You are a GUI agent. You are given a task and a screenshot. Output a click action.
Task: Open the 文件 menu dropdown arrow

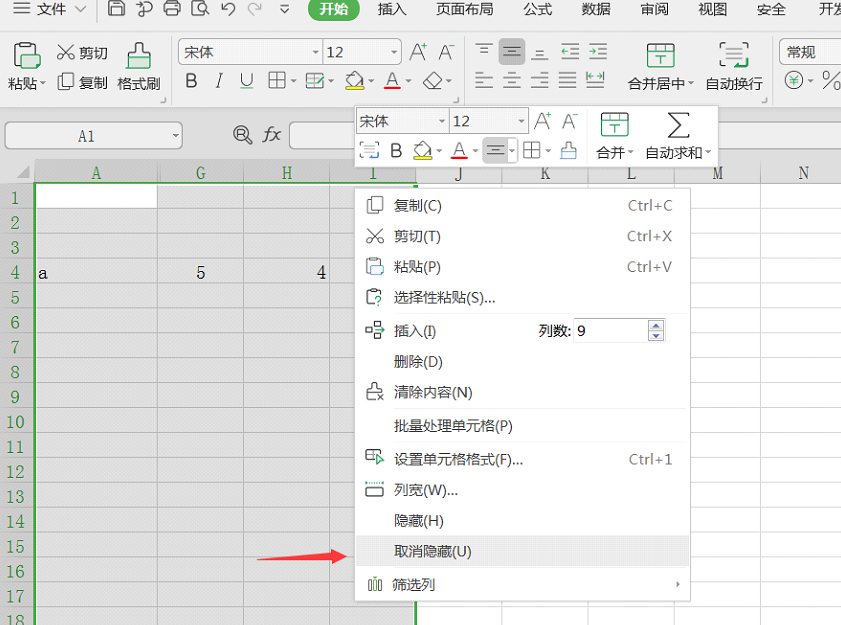pyautogui.click(x=80, y=9)
